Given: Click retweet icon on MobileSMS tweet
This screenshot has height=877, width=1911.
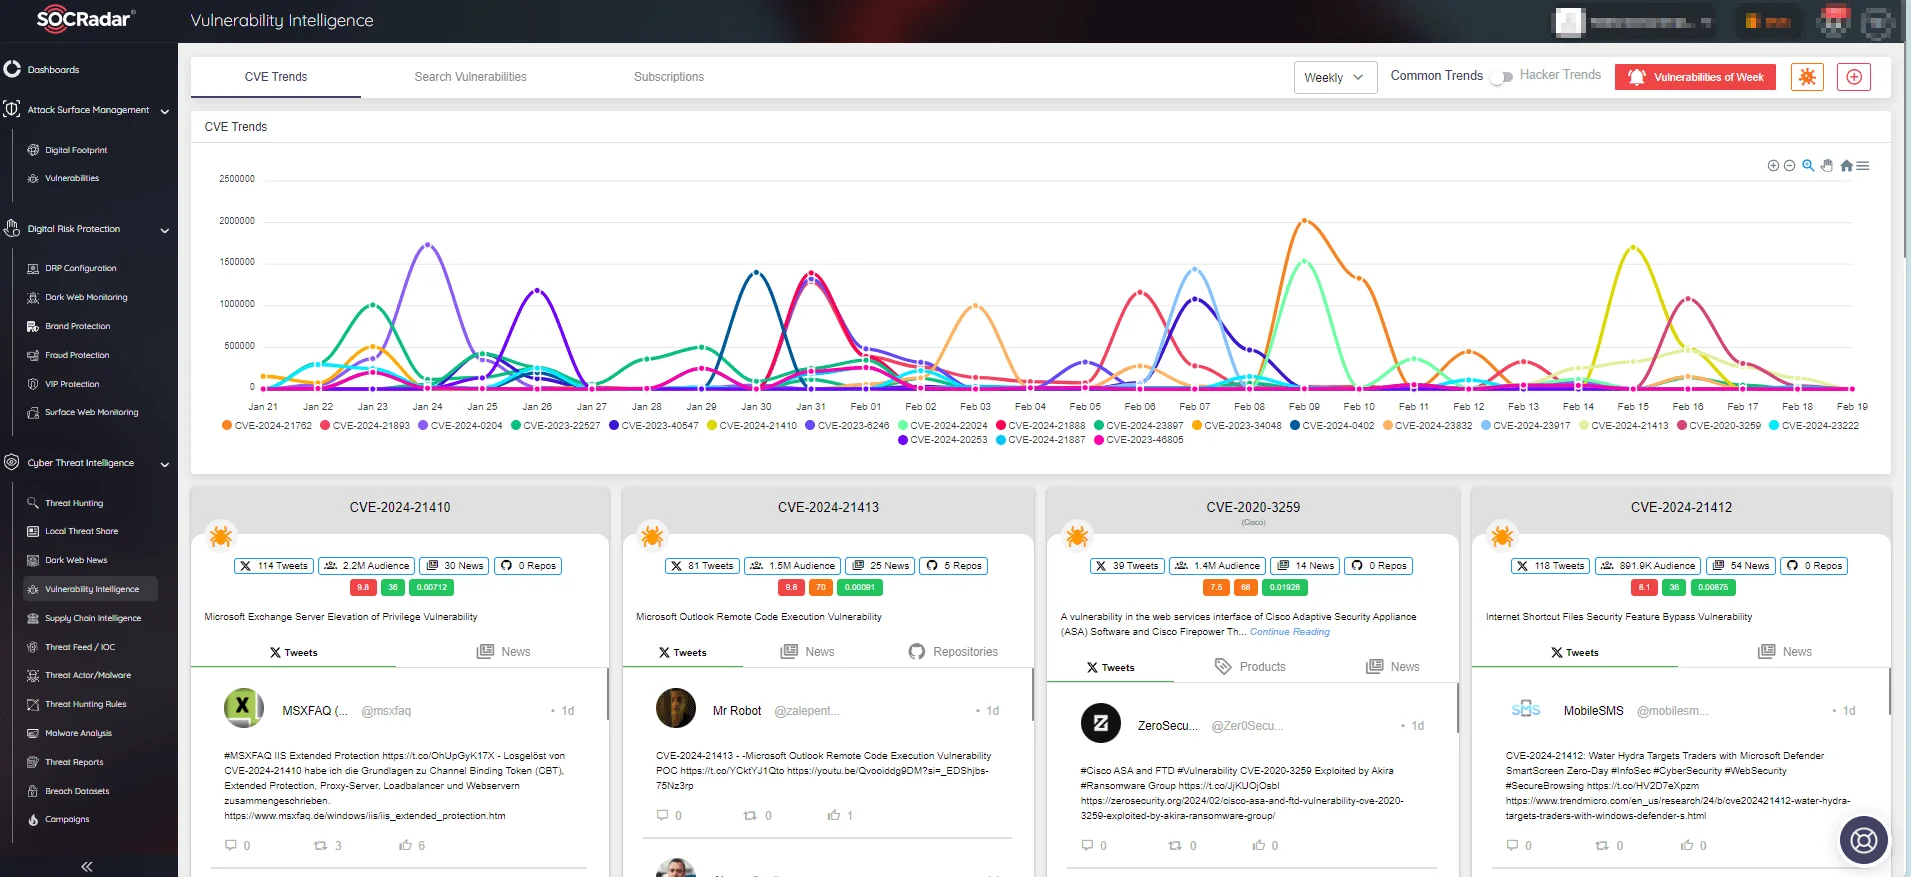Looking at the screenshot, I should point(1601,845).
